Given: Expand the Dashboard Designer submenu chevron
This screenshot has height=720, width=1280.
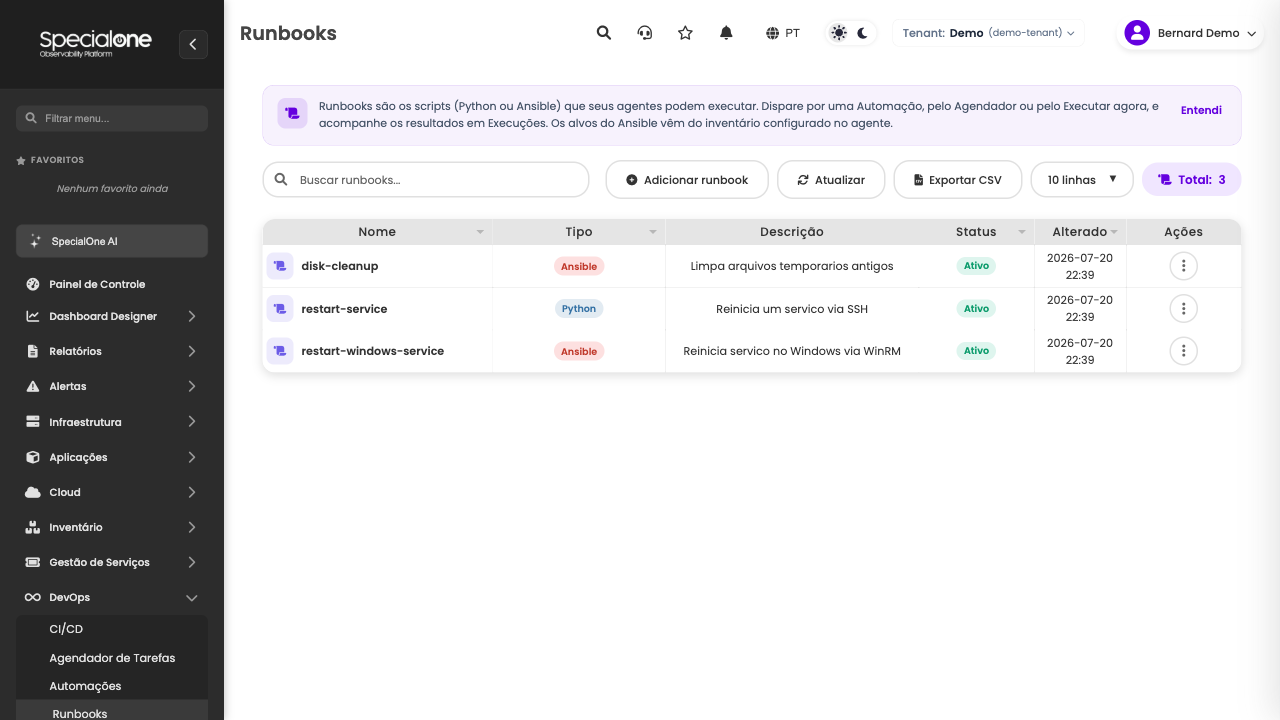Looking at the screenshot, I should (x=192, y=316).
